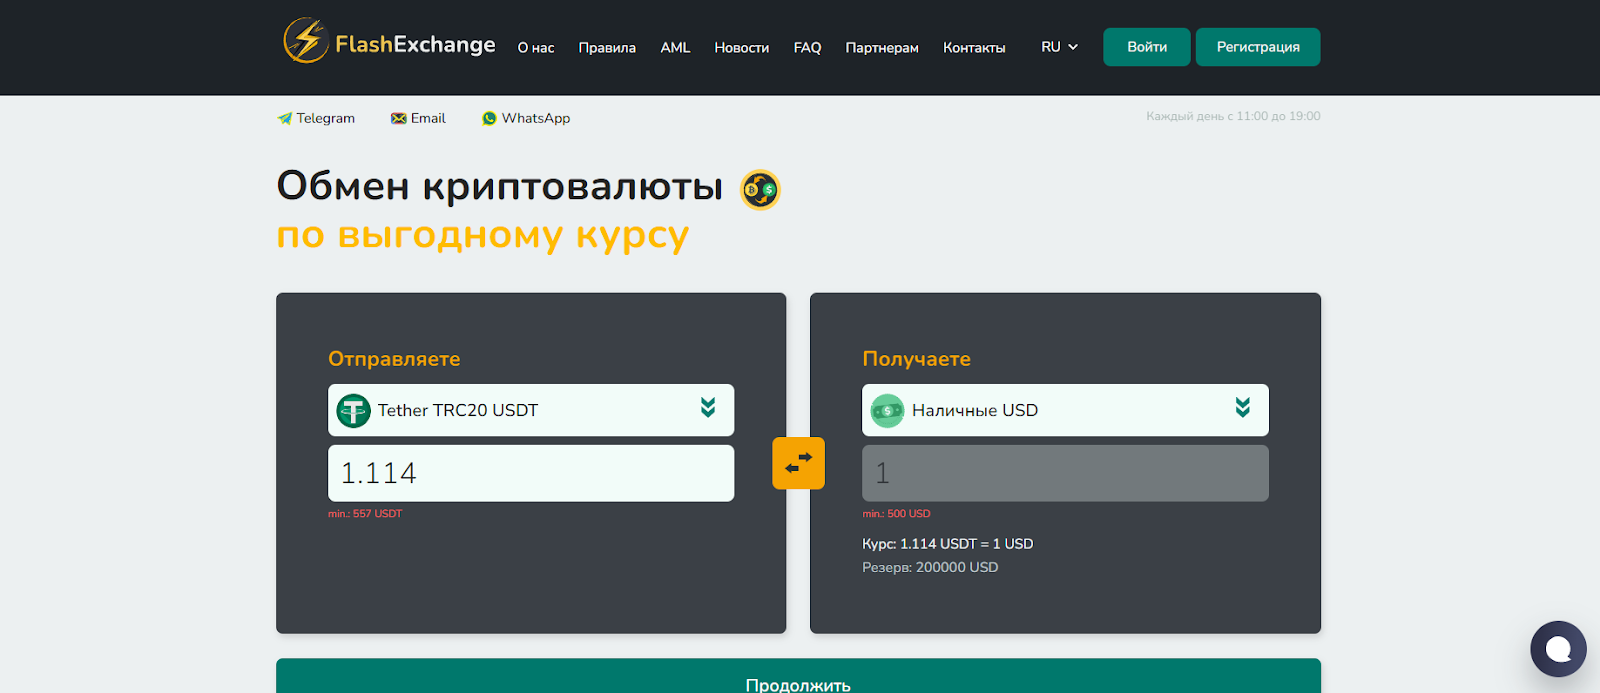Click the Продолжить button
Image resolution: width=1600 pixels, height=693 pixels.
click(x=798, y=676)
